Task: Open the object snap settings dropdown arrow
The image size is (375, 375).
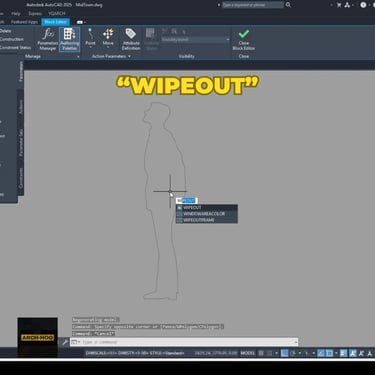Action: click(336, 353)
